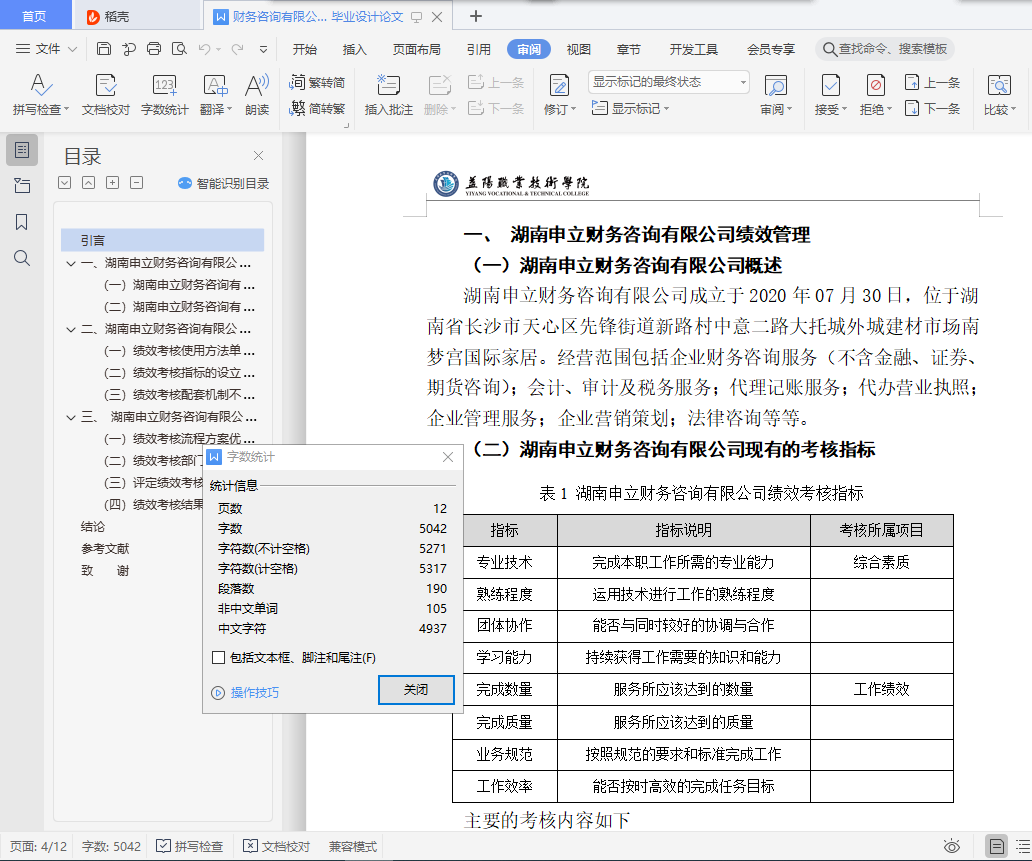Open 显示标记的最终状态 dropdown

pos(669,82)
